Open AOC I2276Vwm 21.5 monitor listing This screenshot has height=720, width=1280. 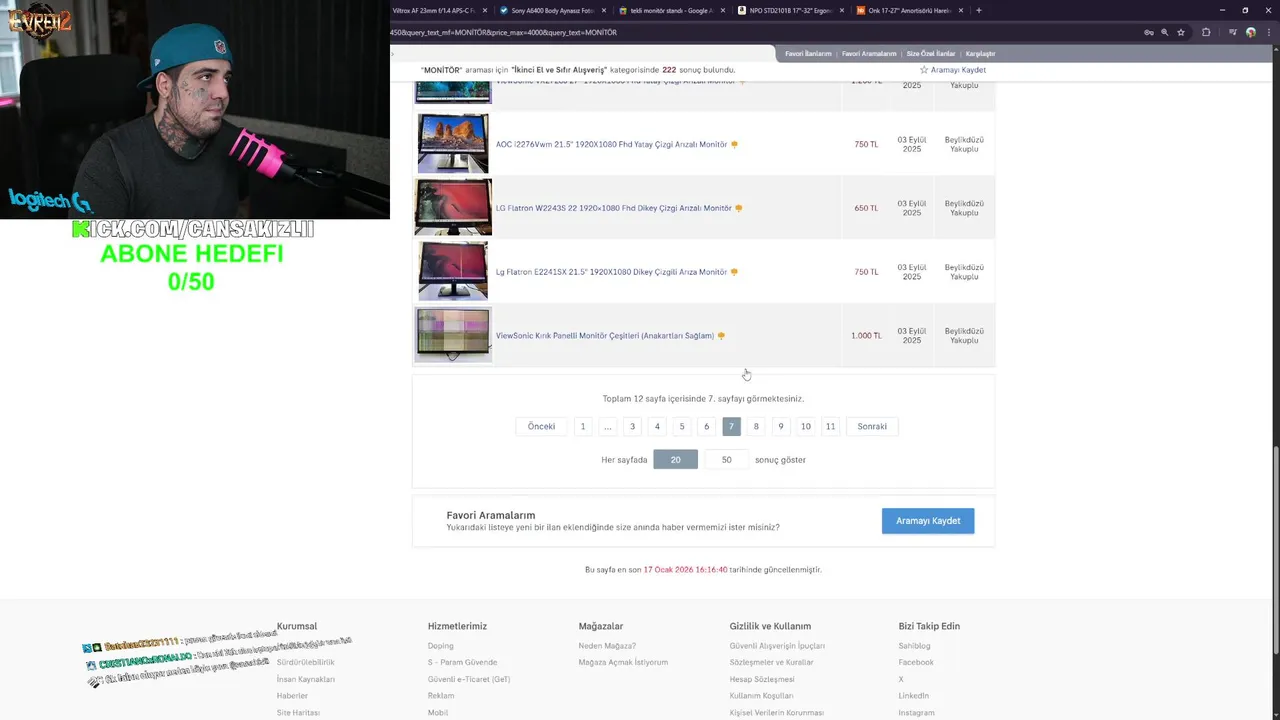point(611,144)
